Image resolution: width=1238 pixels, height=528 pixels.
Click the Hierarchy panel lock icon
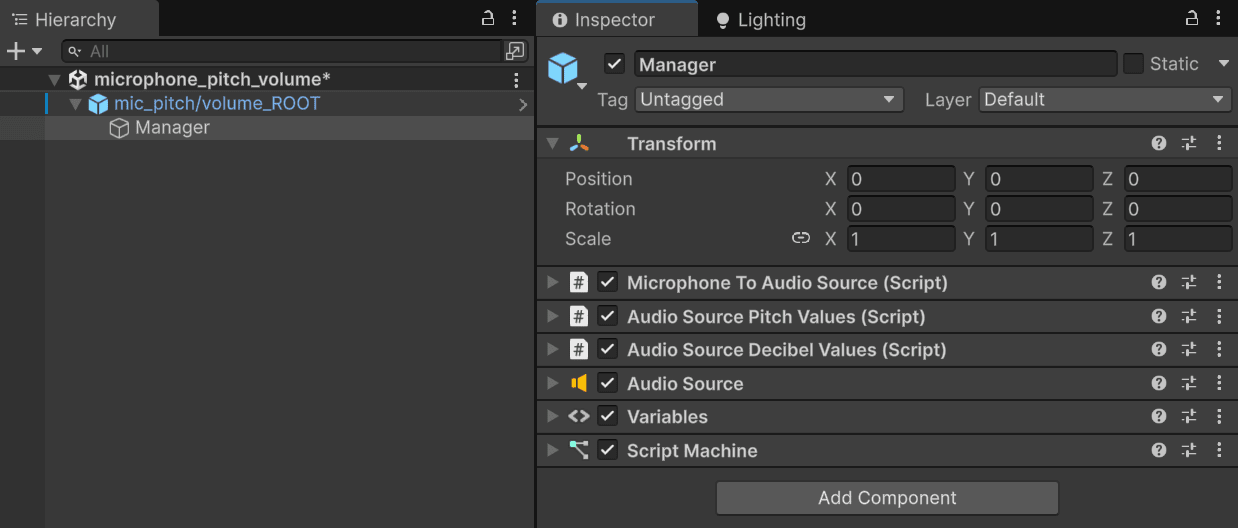click(x=488, y=18)
